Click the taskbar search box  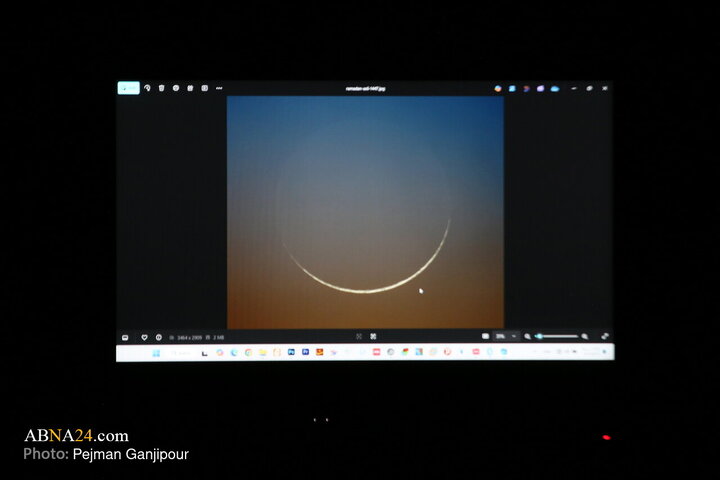183,352
